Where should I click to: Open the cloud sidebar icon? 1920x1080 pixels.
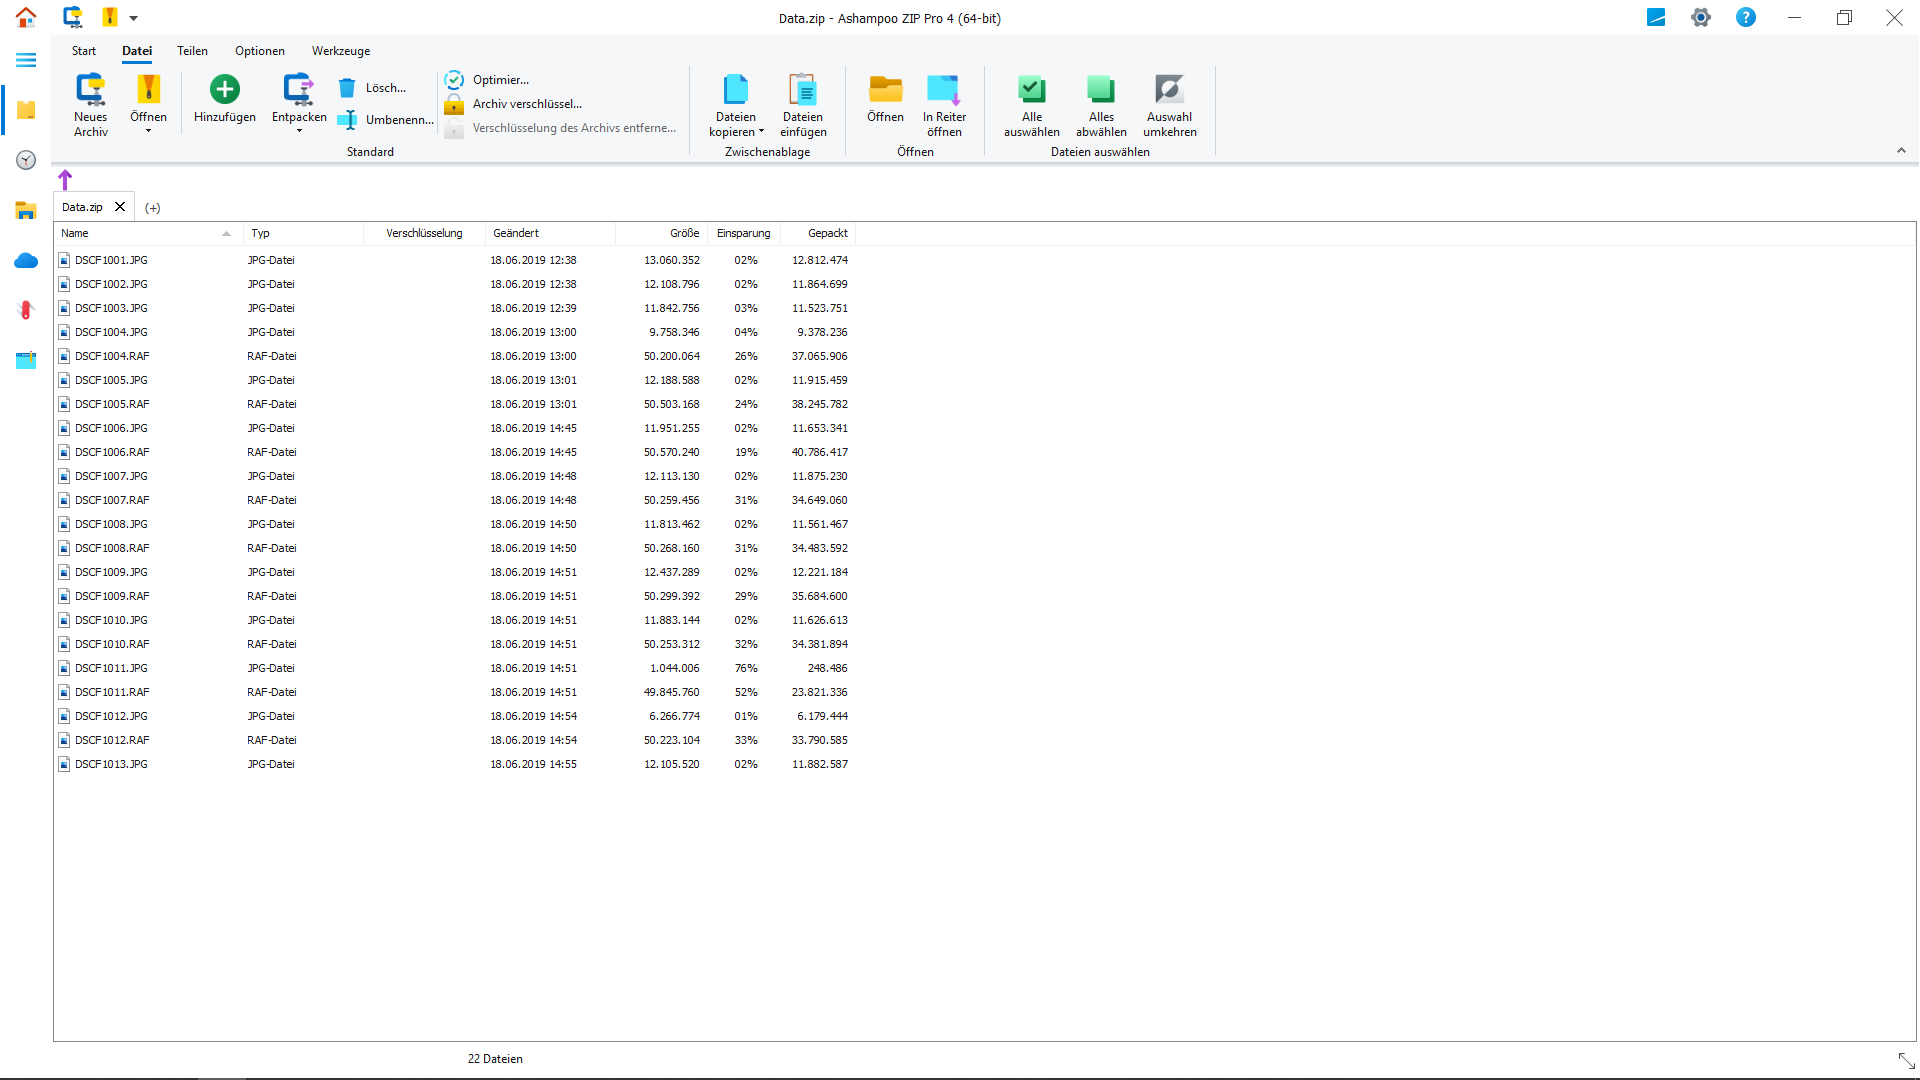point(26,261)
